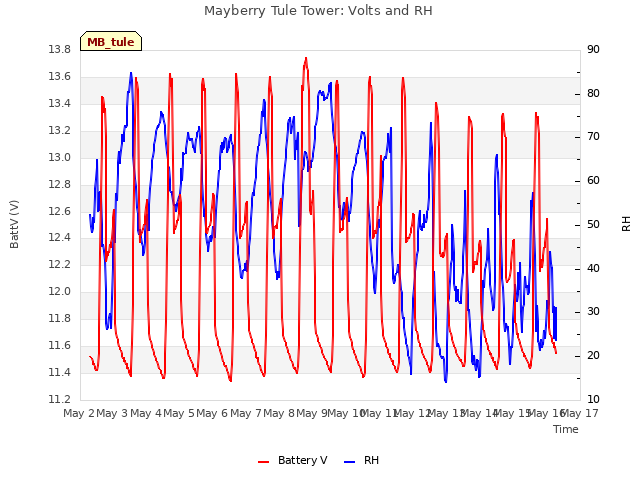
Task: Click the MB_tule label box
Action: tap(111, 41)
